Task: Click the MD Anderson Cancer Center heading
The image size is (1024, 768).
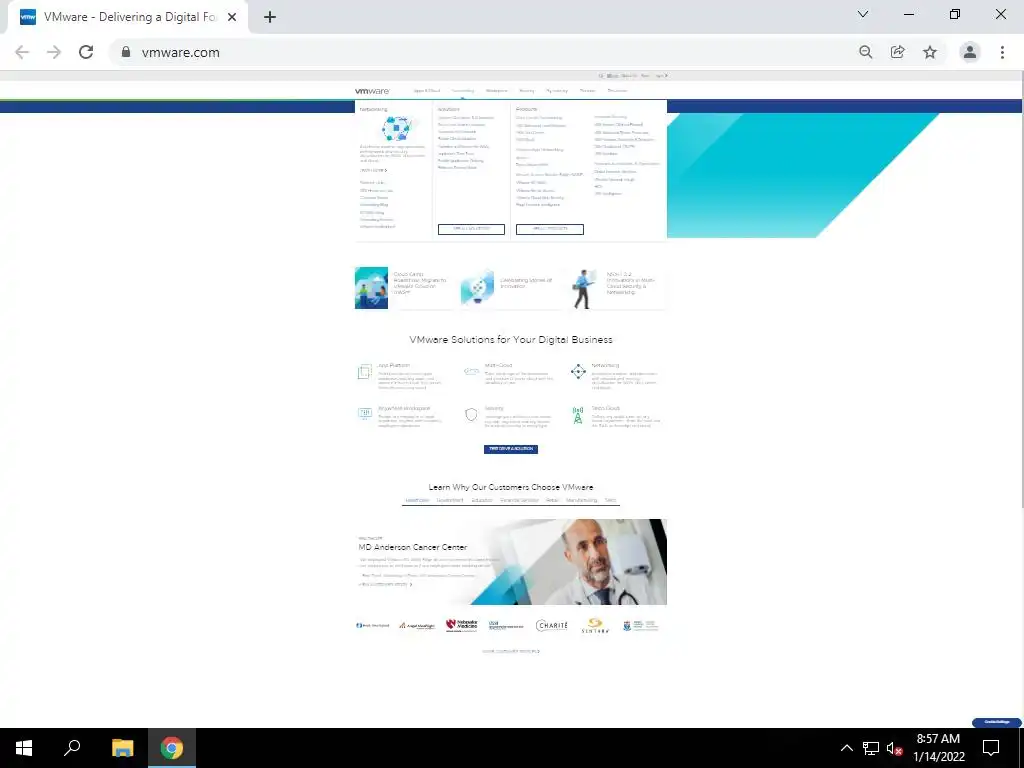Action: [x=413, y=547]
